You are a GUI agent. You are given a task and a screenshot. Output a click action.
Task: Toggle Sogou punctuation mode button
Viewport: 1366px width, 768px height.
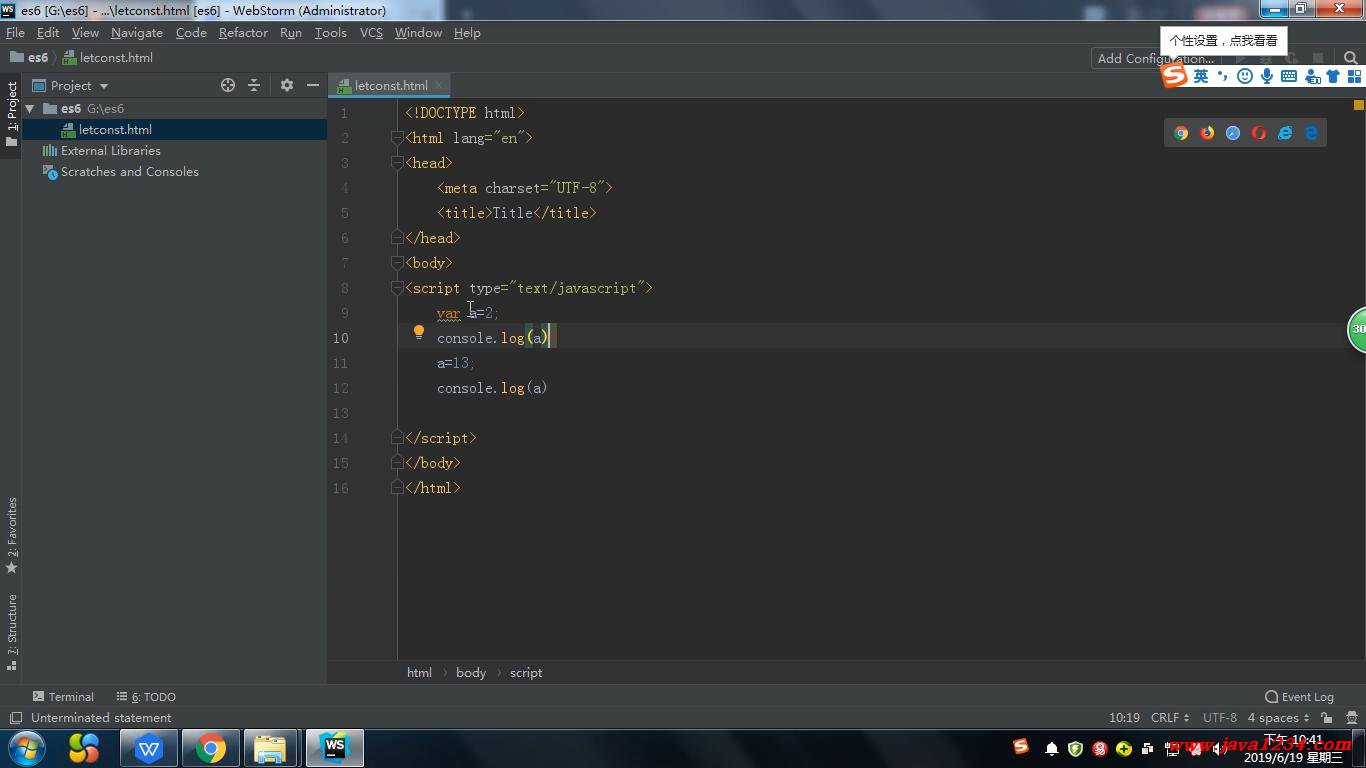click(x=1223, y=76)
